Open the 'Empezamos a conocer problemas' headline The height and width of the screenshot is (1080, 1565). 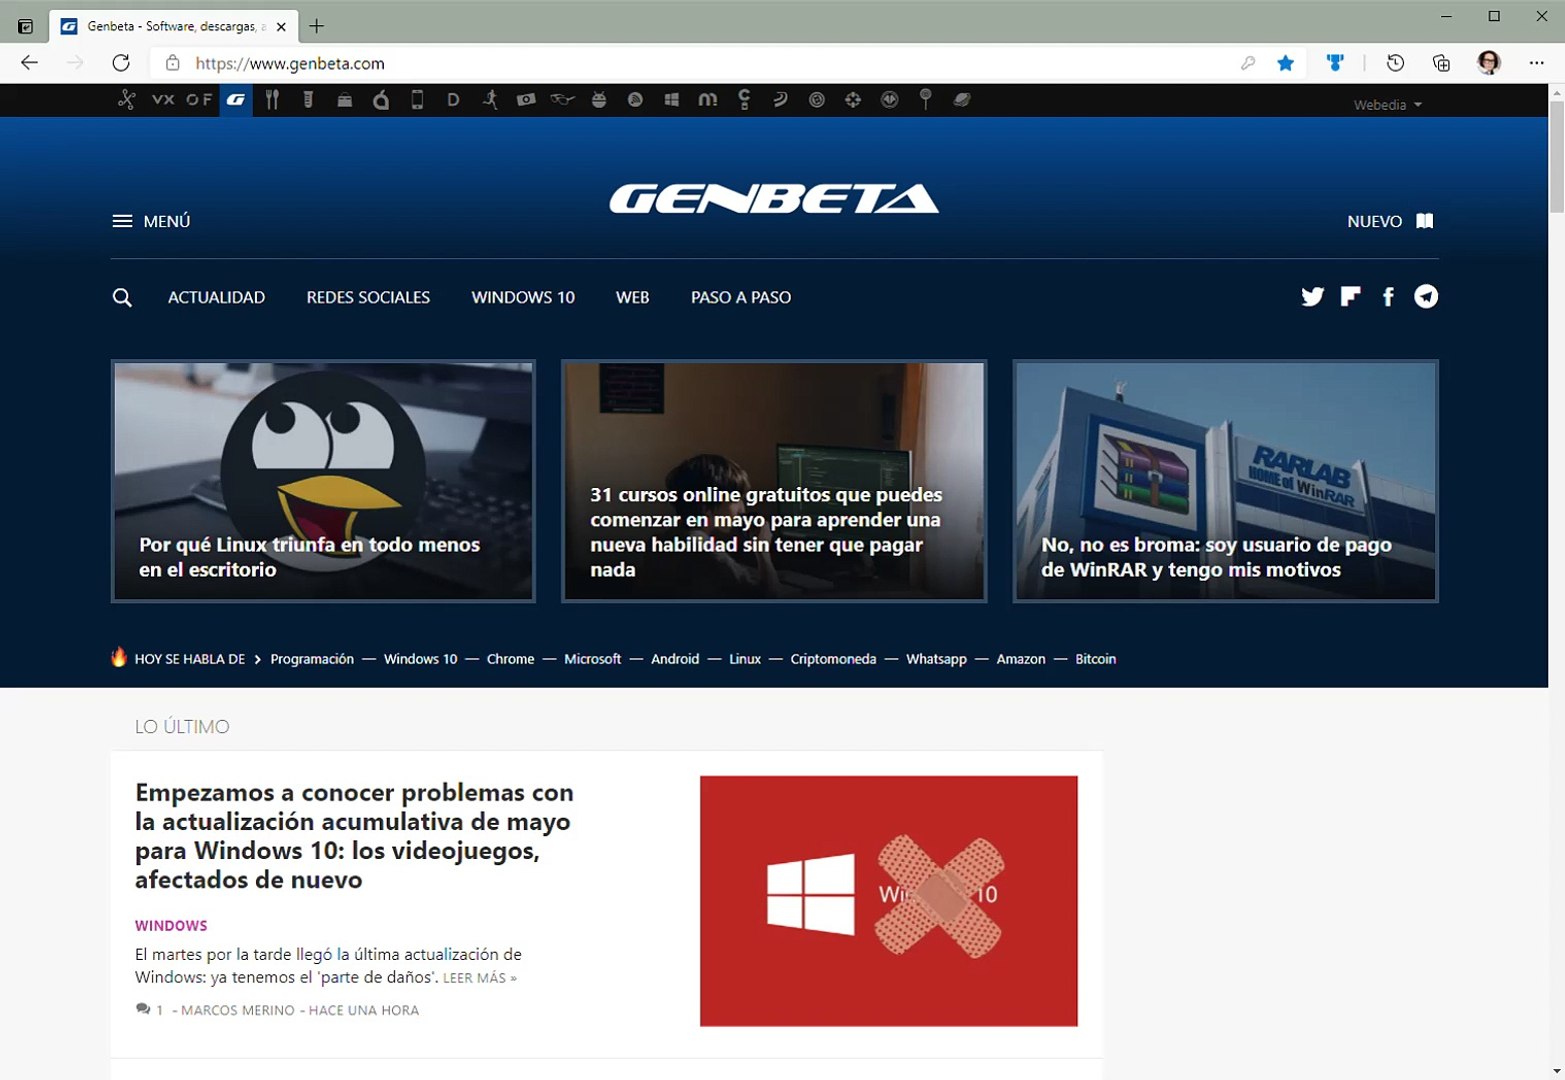click(x=354, y=836)
